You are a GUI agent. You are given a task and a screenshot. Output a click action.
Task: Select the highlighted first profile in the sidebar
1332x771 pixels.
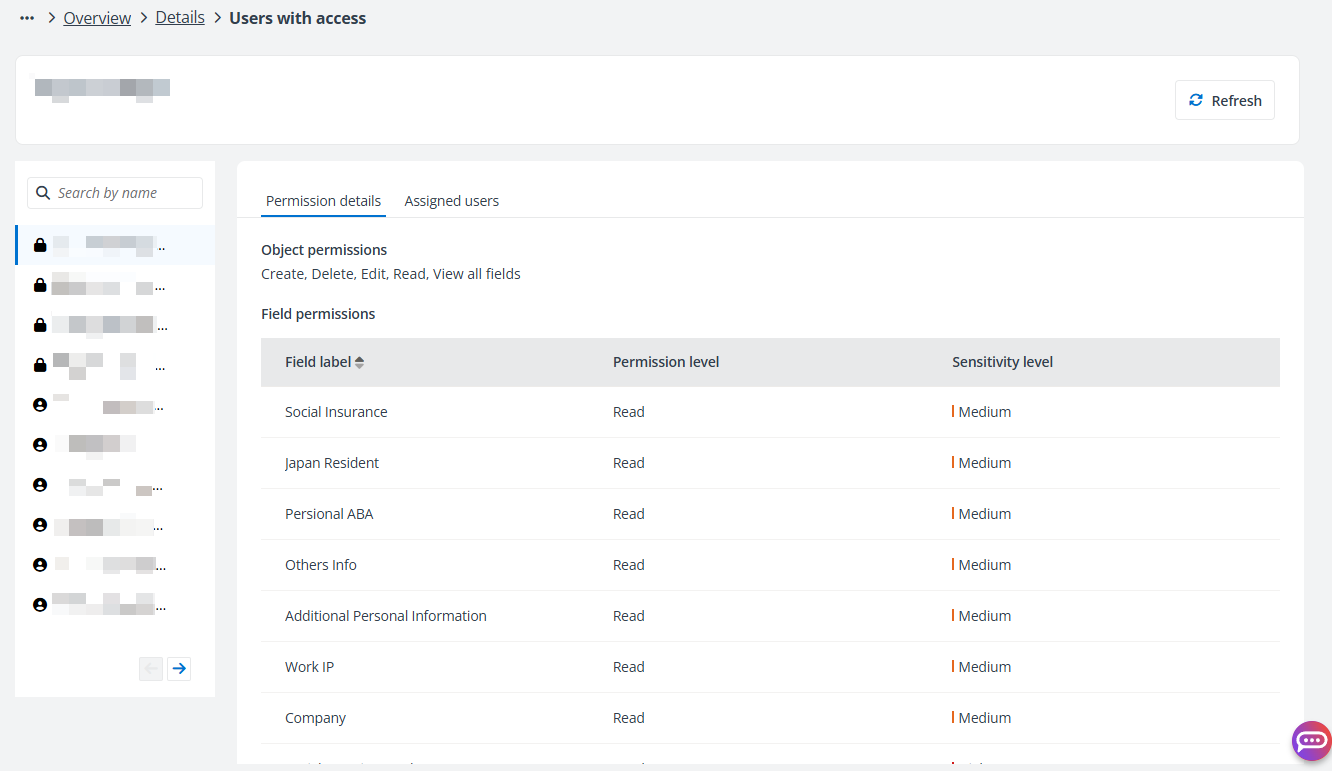[x=114, y=245]
